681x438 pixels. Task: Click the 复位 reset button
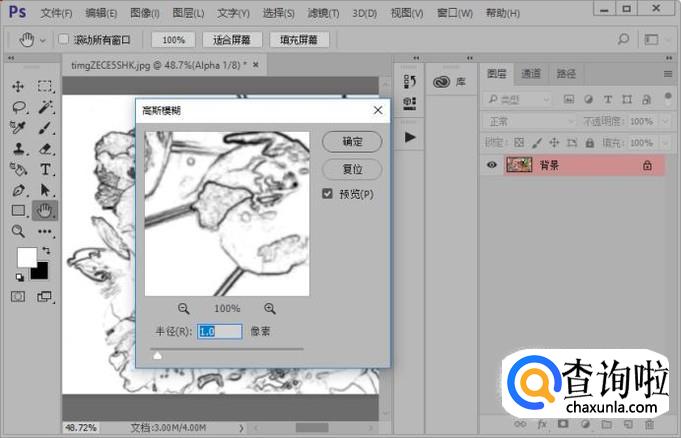click(x=352, y=169)
